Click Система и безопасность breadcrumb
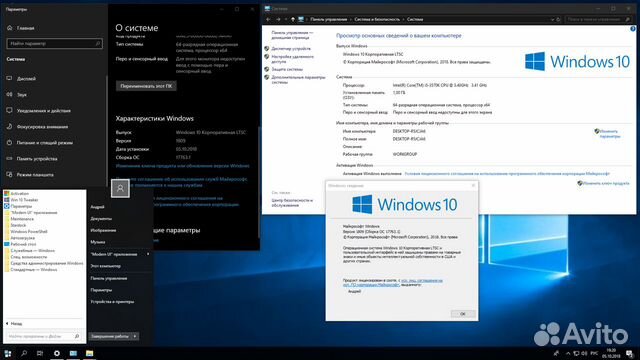 click(377, 19)
